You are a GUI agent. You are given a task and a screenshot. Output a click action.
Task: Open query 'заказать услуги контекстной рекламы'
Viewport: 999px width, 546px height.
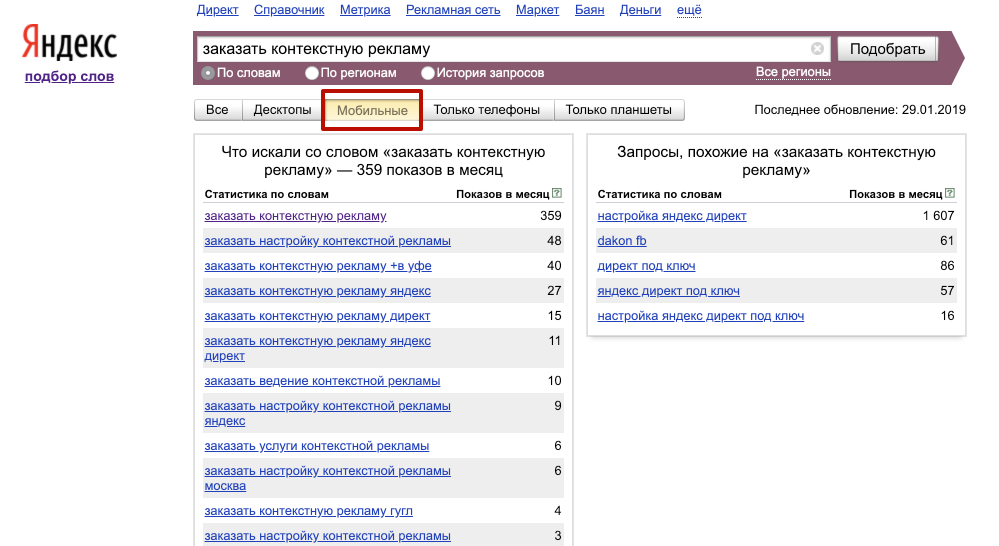click(317, 446)
